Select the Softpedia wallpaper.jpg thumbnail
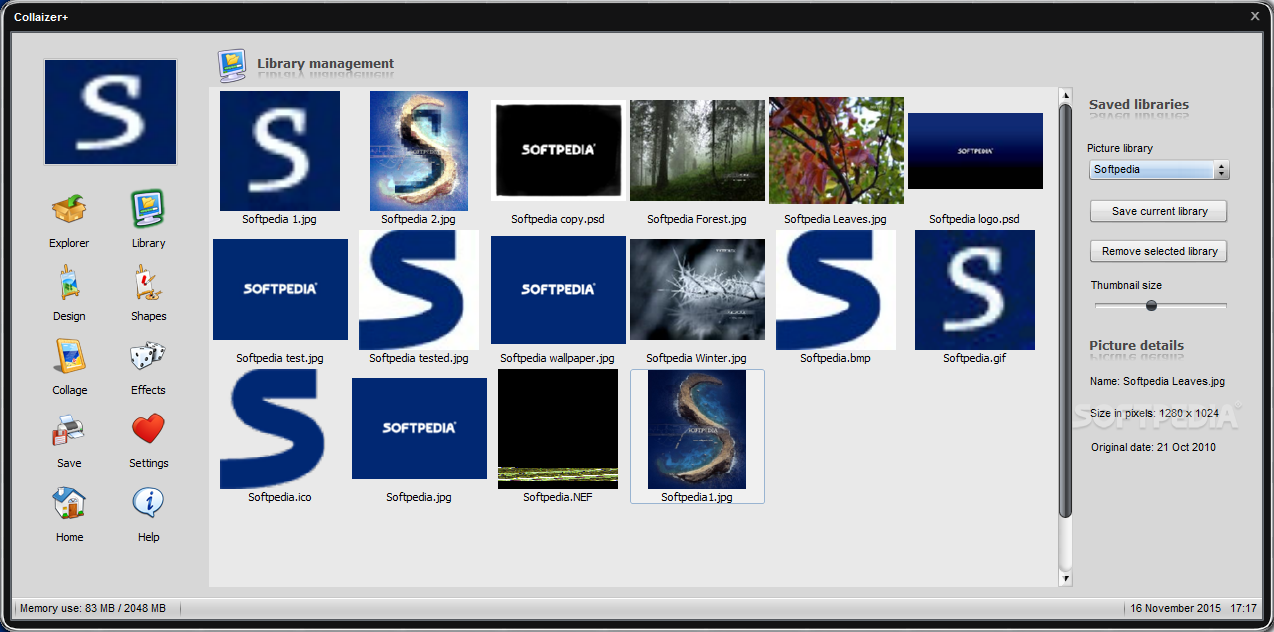The height and width of the screenshot is (632, 1274). pos(558,290)
